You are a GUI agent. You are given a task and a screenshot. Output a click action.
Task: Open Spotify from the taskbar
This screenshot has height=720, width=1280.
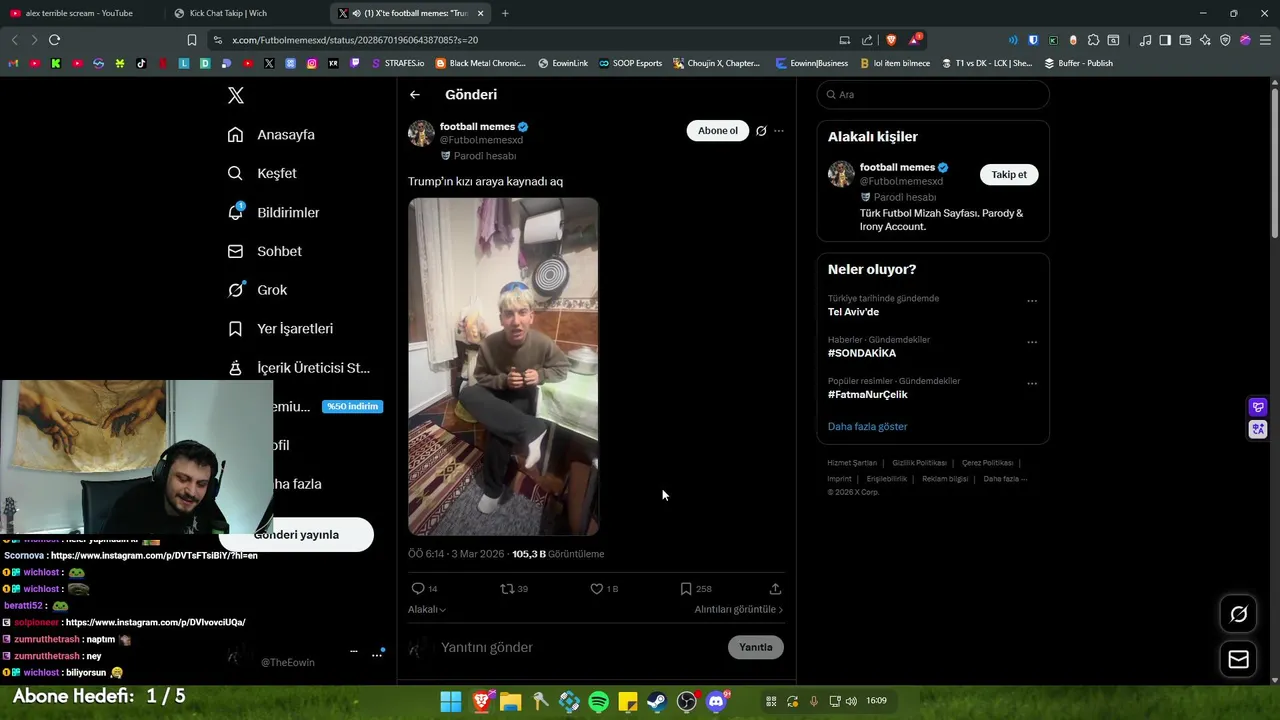coord(599,701)
